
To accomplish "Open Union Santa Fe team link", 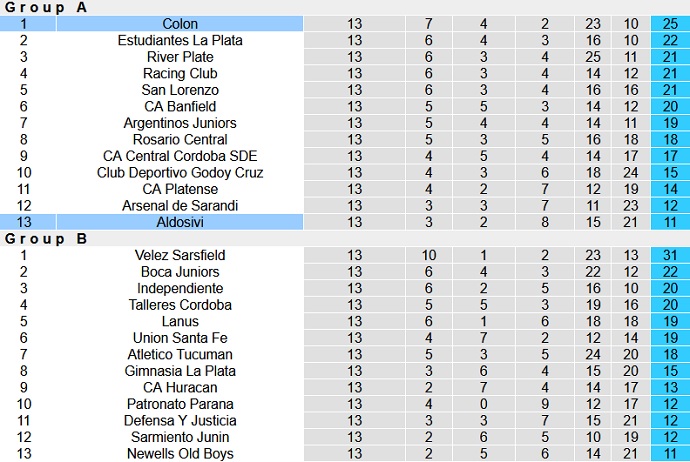I will (x=180, y=338).
